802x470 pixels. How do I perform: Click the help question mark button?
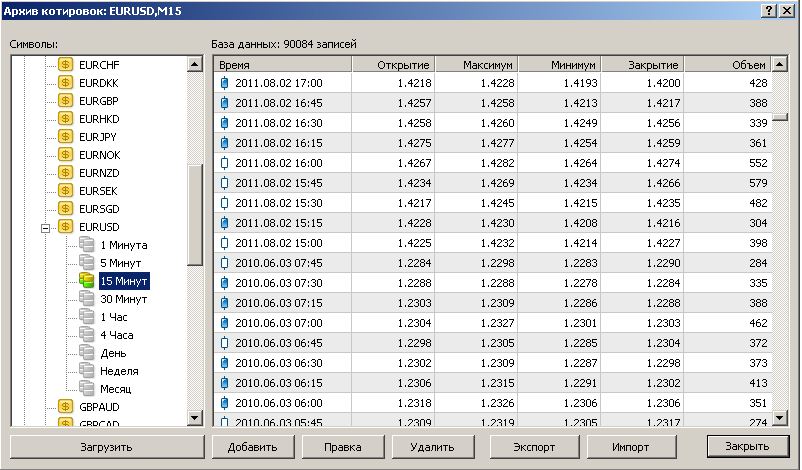769,11
